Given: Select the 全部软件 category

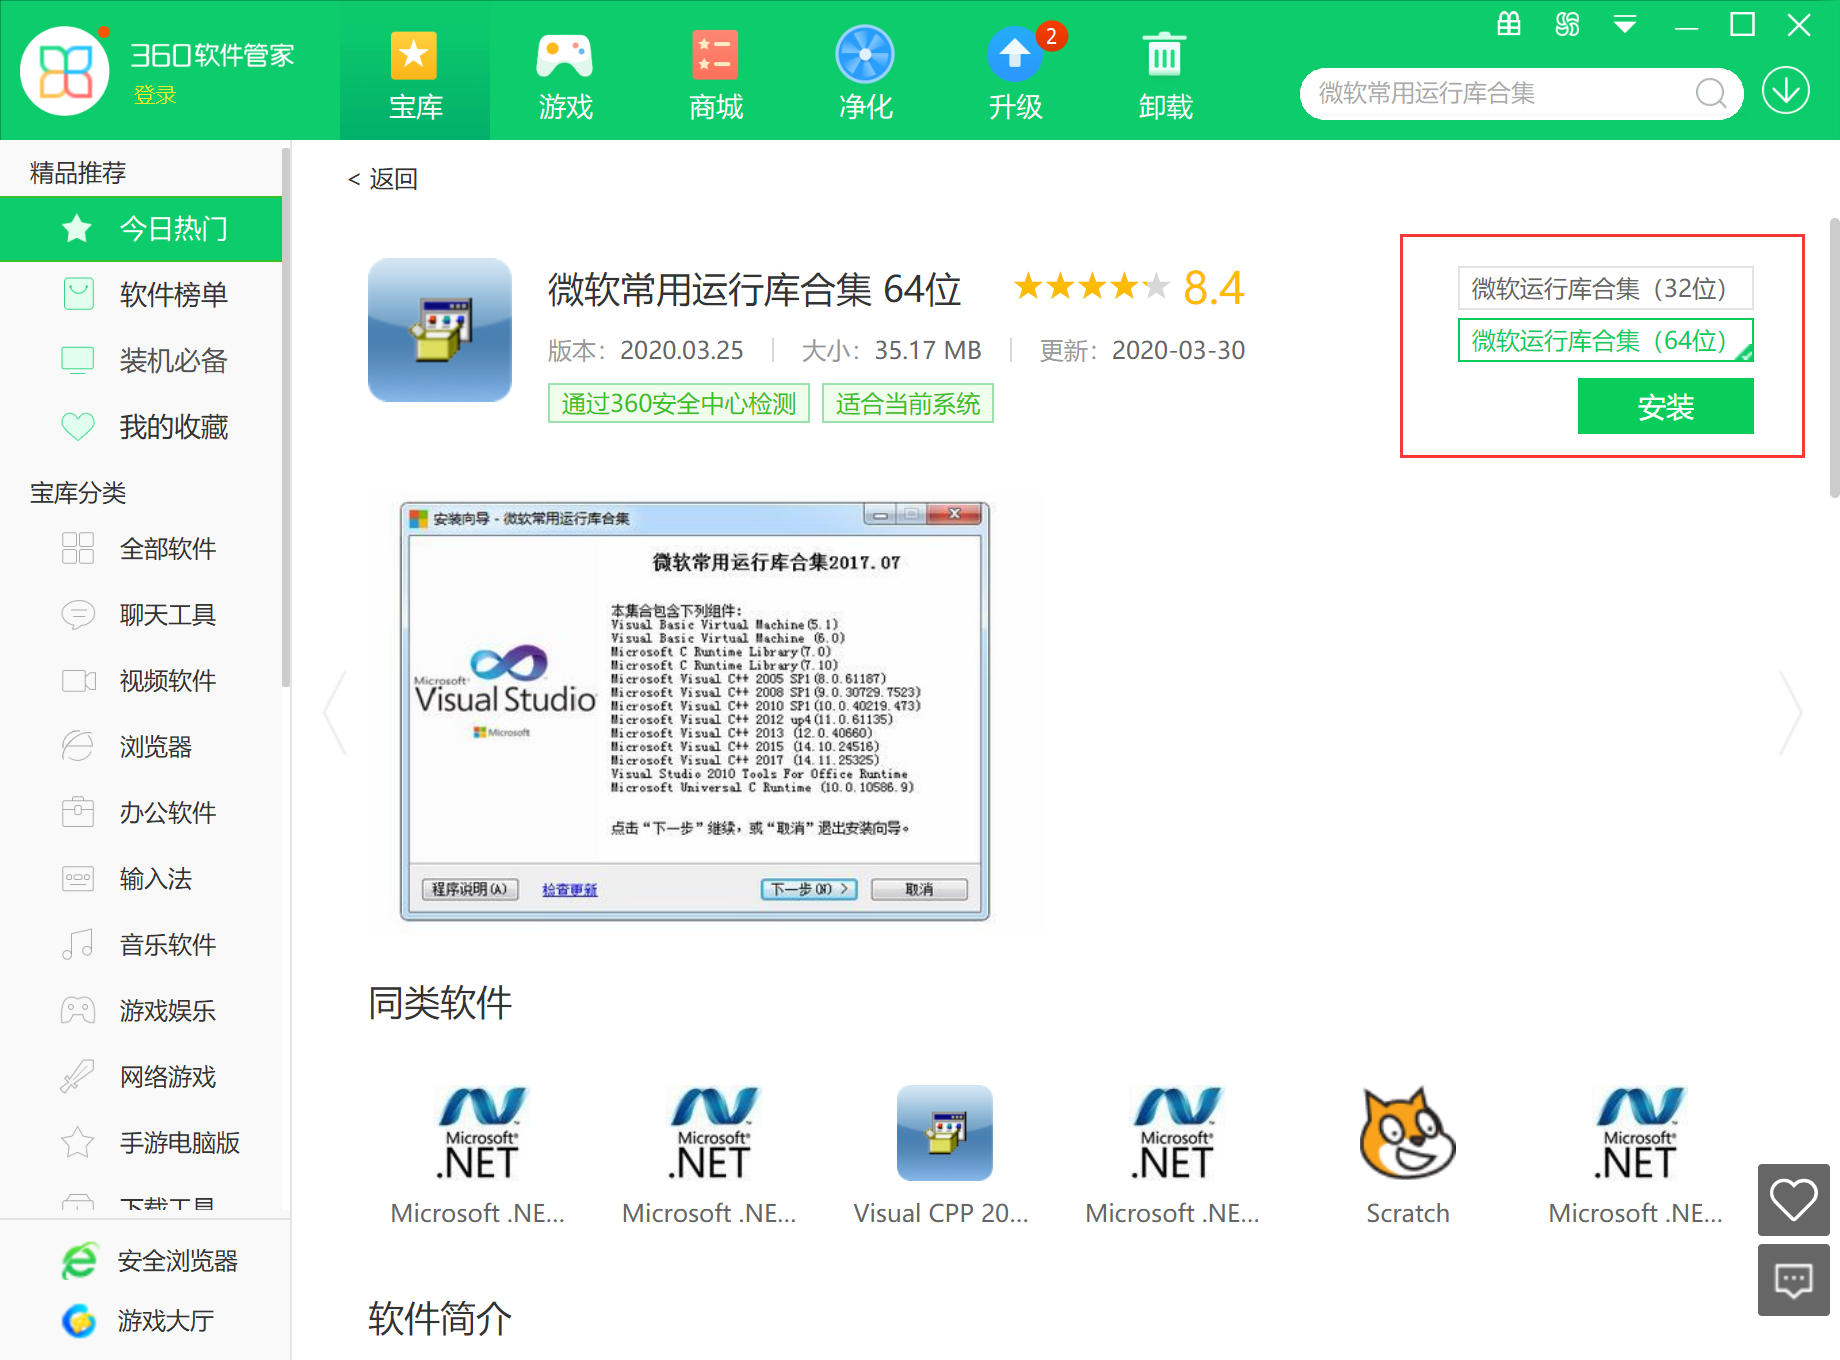Looking at the screenshot, I should tap(141, 548).
